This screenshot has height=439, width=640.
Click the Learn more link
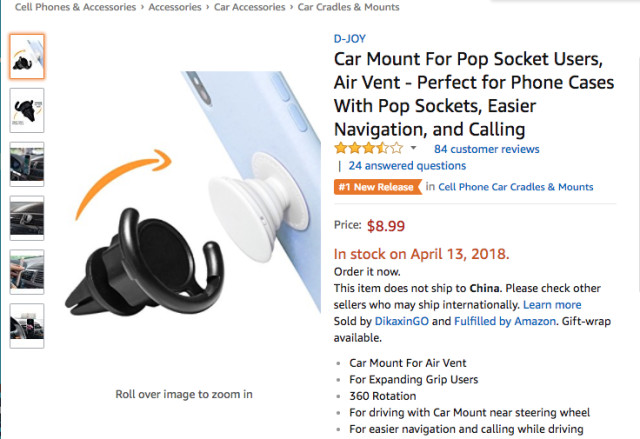point(552,305)
